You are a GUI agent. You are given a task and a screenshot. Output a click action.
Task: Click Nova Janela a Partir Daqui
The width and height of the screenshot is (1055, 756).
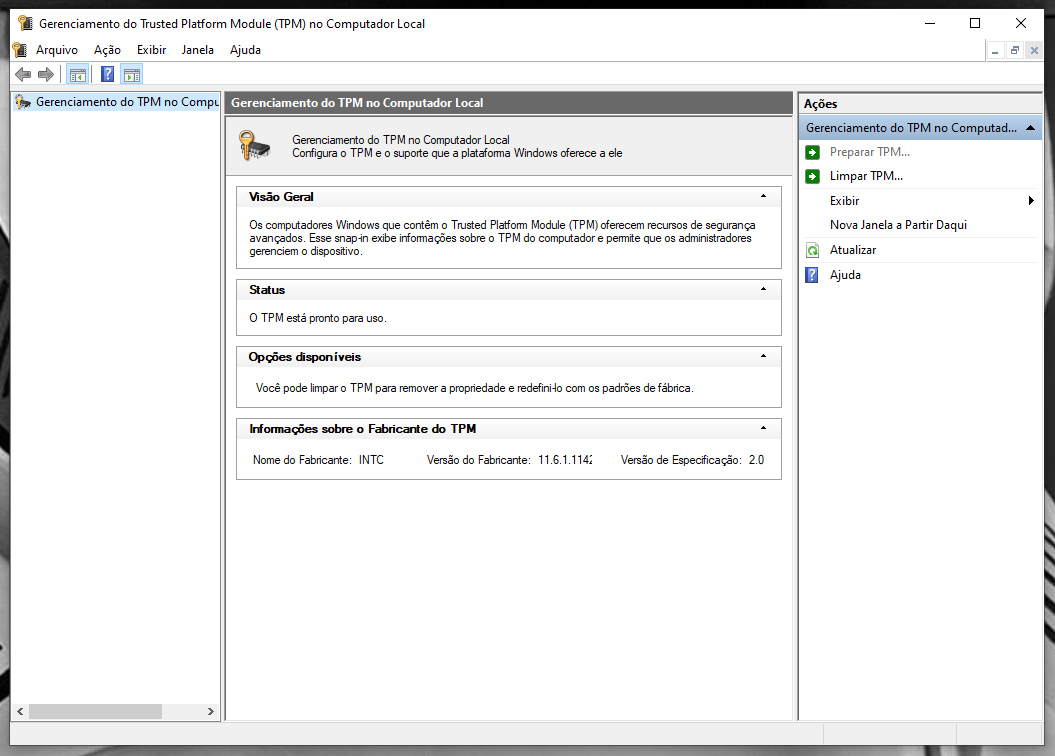(898, 225)
